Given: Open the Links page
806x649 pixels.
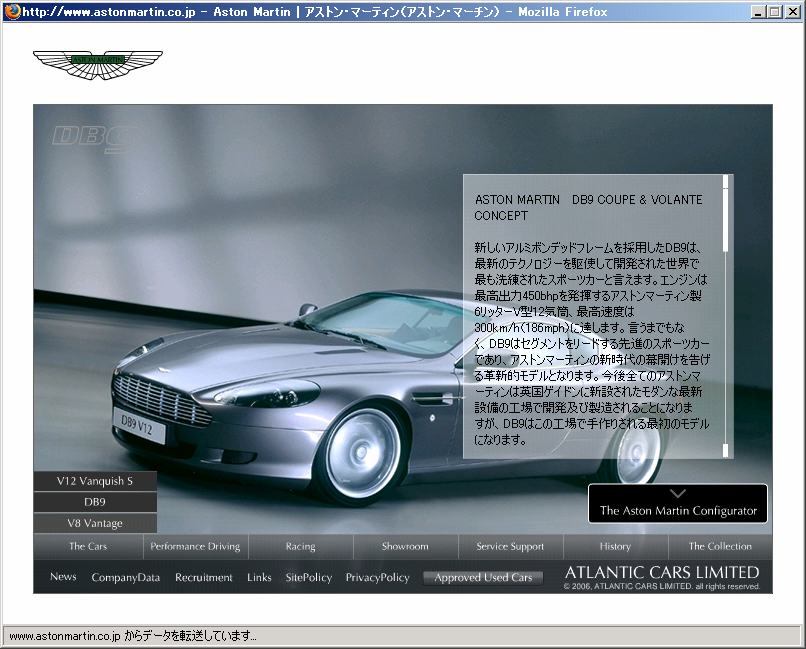Looking at the screenshot, I should click(x=259, y=578).
